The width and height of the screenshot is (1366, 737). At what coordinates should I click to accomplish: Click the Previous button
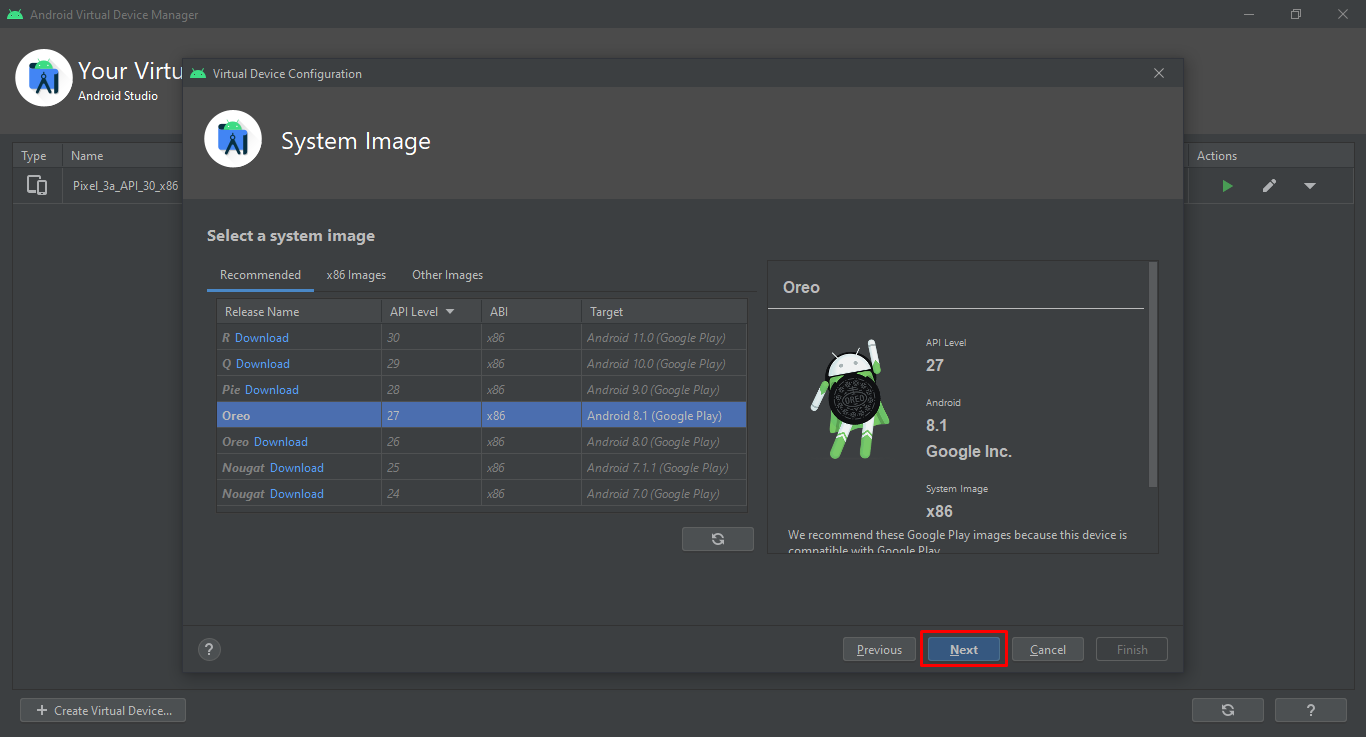coord(879,649)
